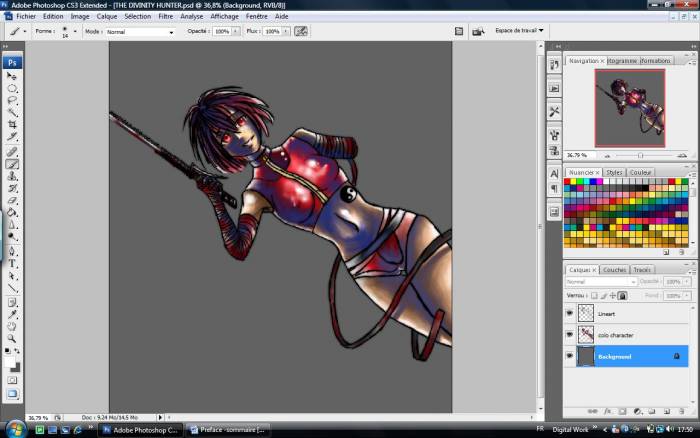Select the Slice tool
Screen dimensions: 700x438
[x=12, y=137]
